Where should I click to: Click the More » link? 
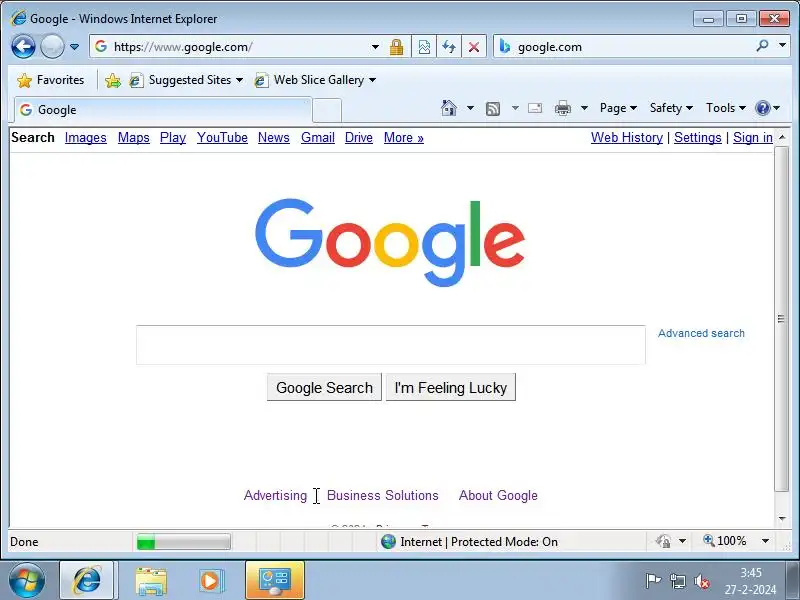tap(404, 138)
